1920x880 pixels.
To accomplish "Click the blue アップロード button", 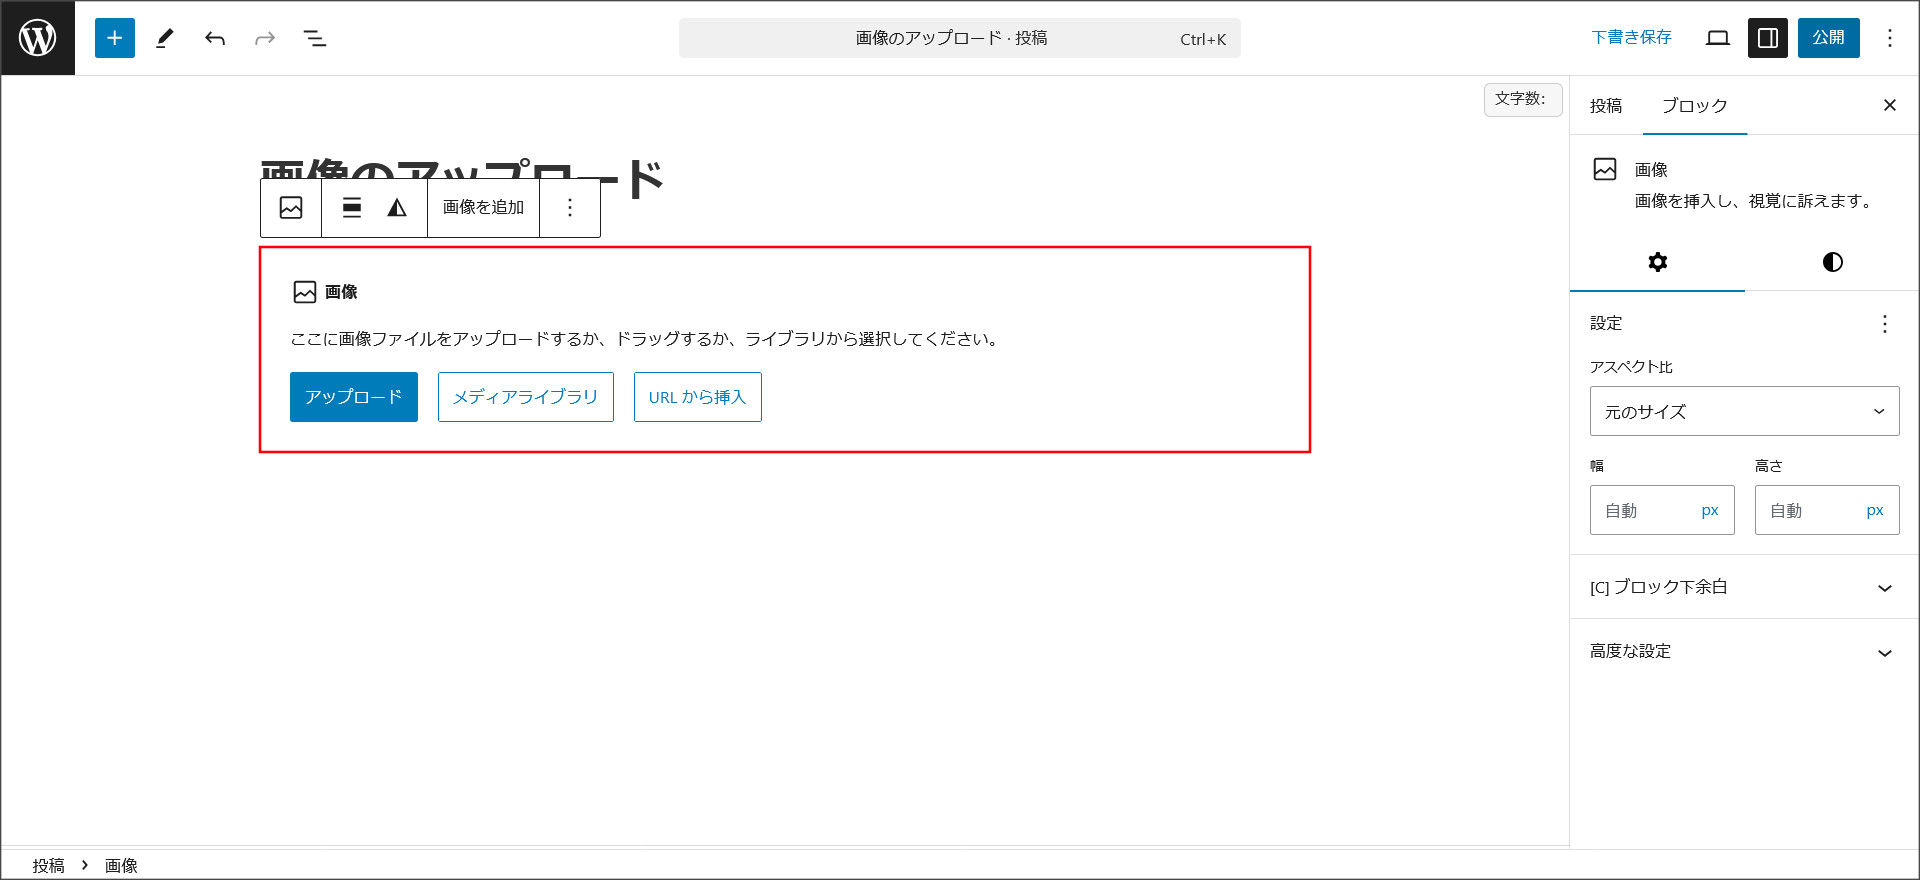I will pos(354,397).
